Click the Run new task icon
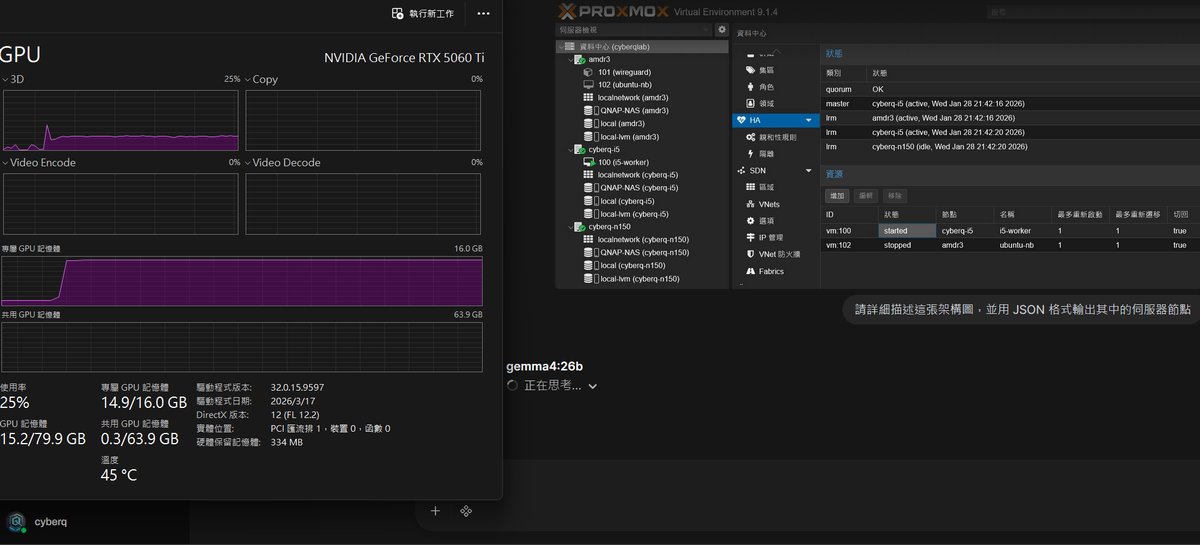The height and width of the screenshot is (545, 1200). pos(398,14)
